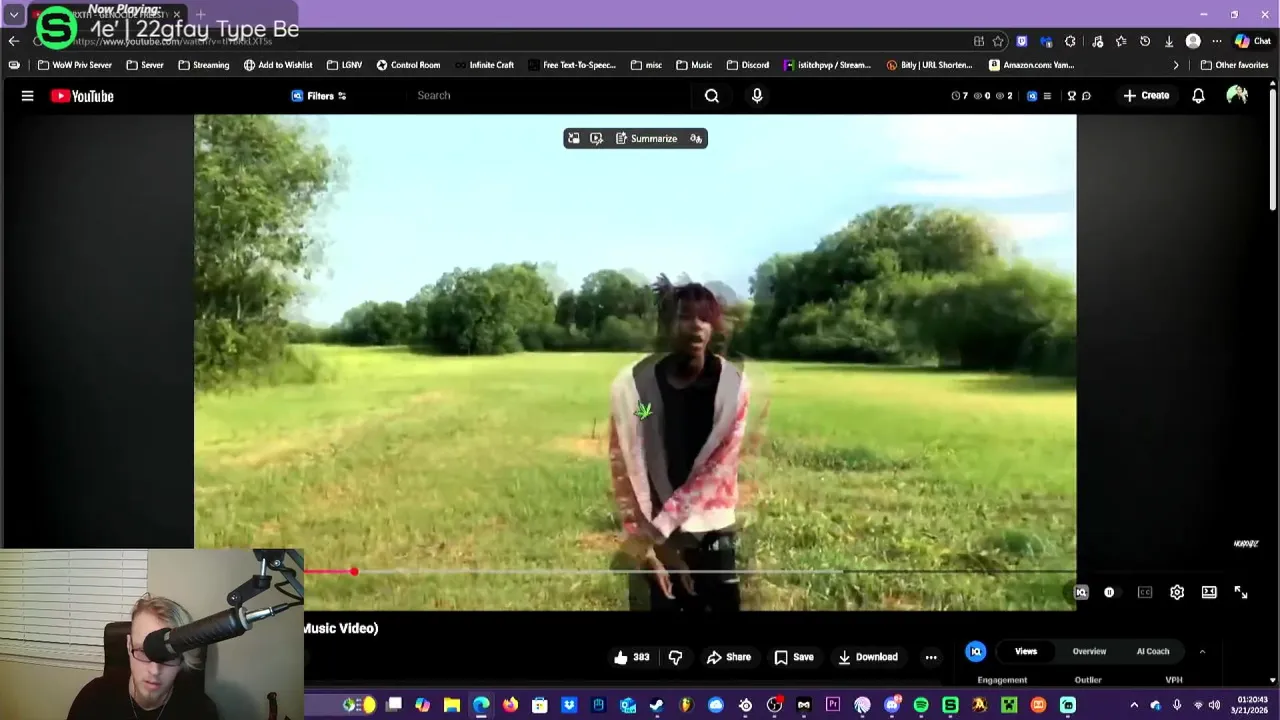The height and width of the screenshot is (720, 1280).
Task: Open the Streaming bookmarks folder
Action: click(x=204, y=65)
